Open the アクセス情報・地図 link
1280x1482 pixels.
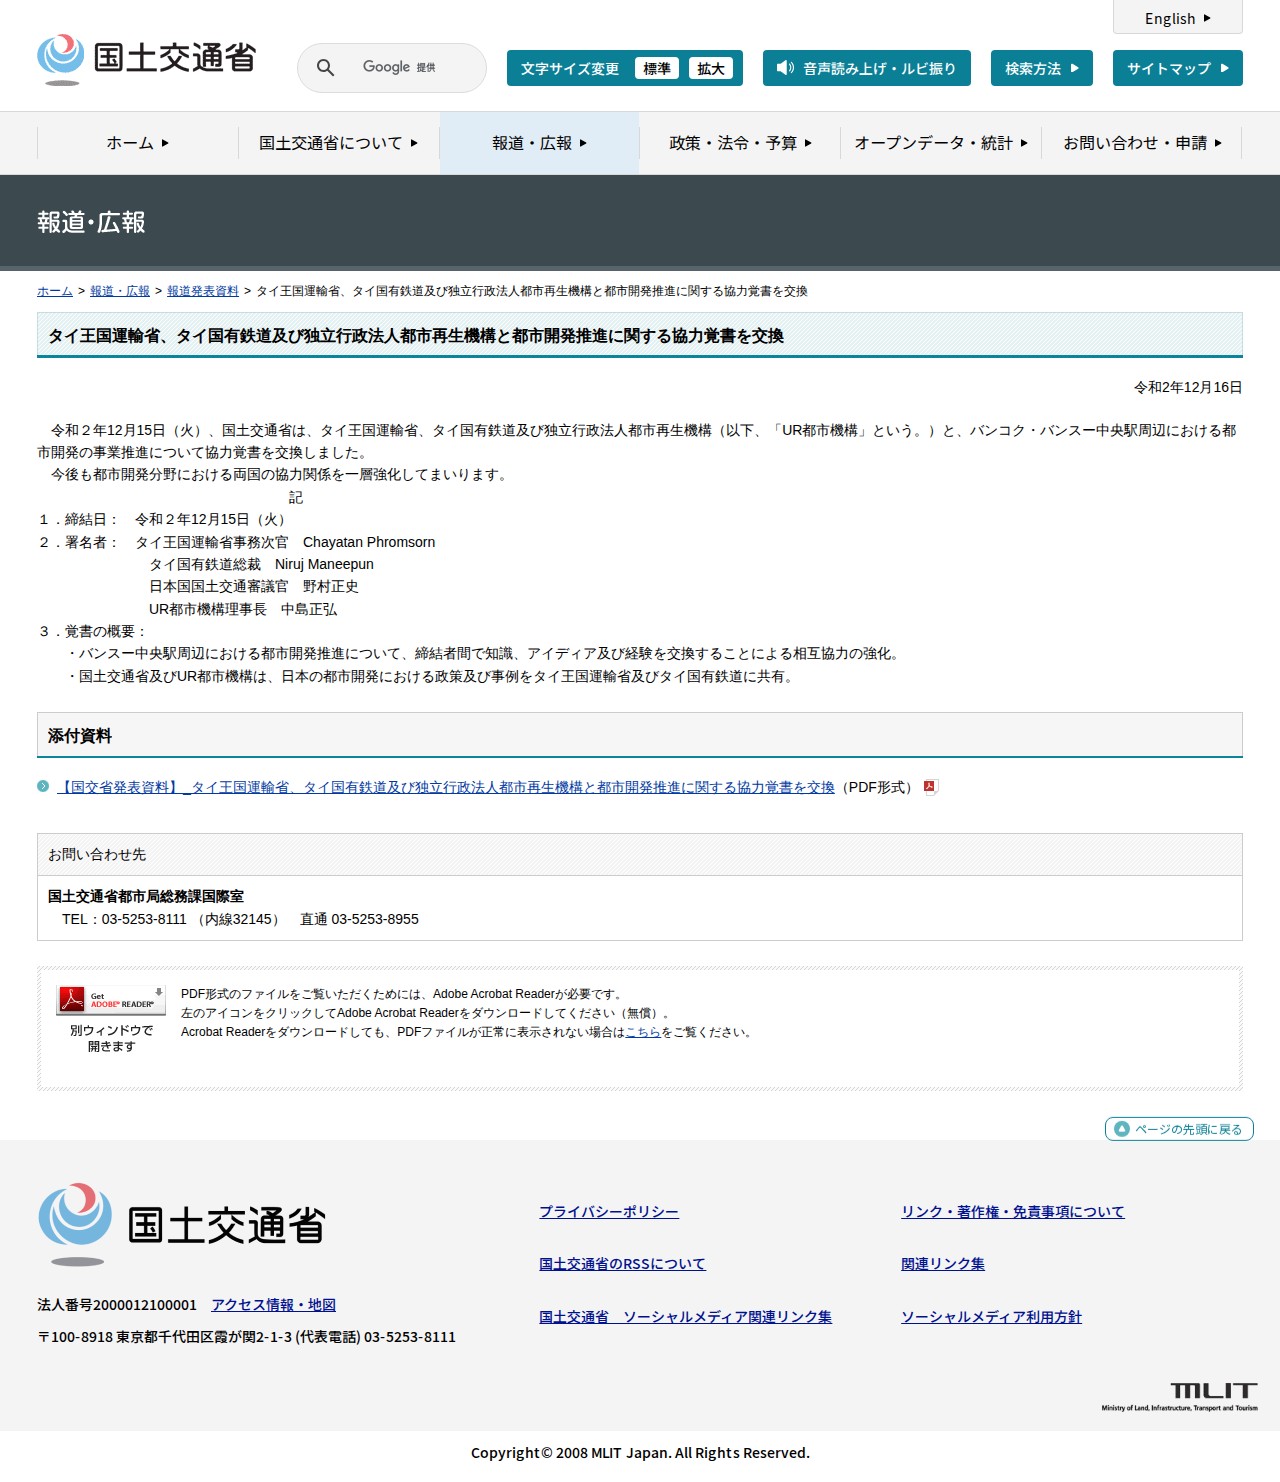(x=273, y=1305)
